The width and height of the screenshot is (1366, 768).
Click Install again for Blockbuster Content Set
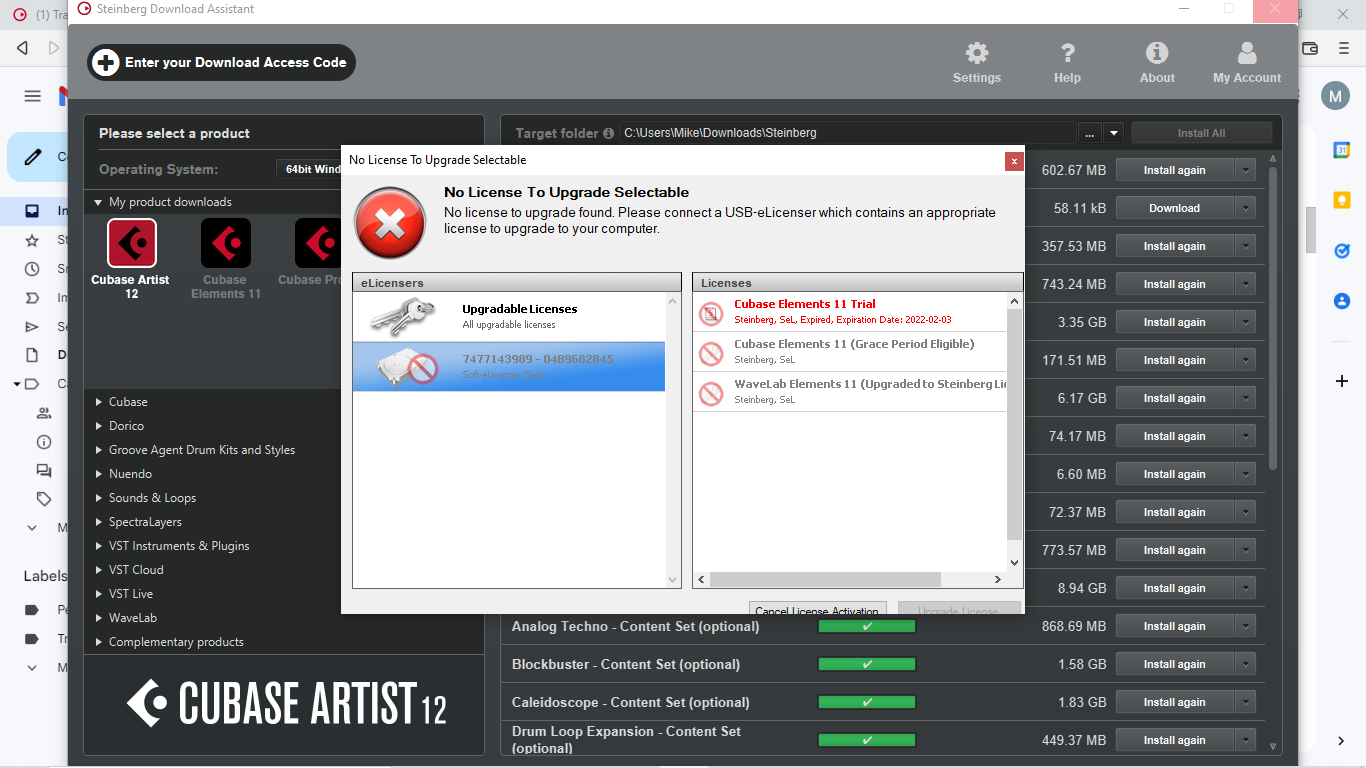(1174, 664)
